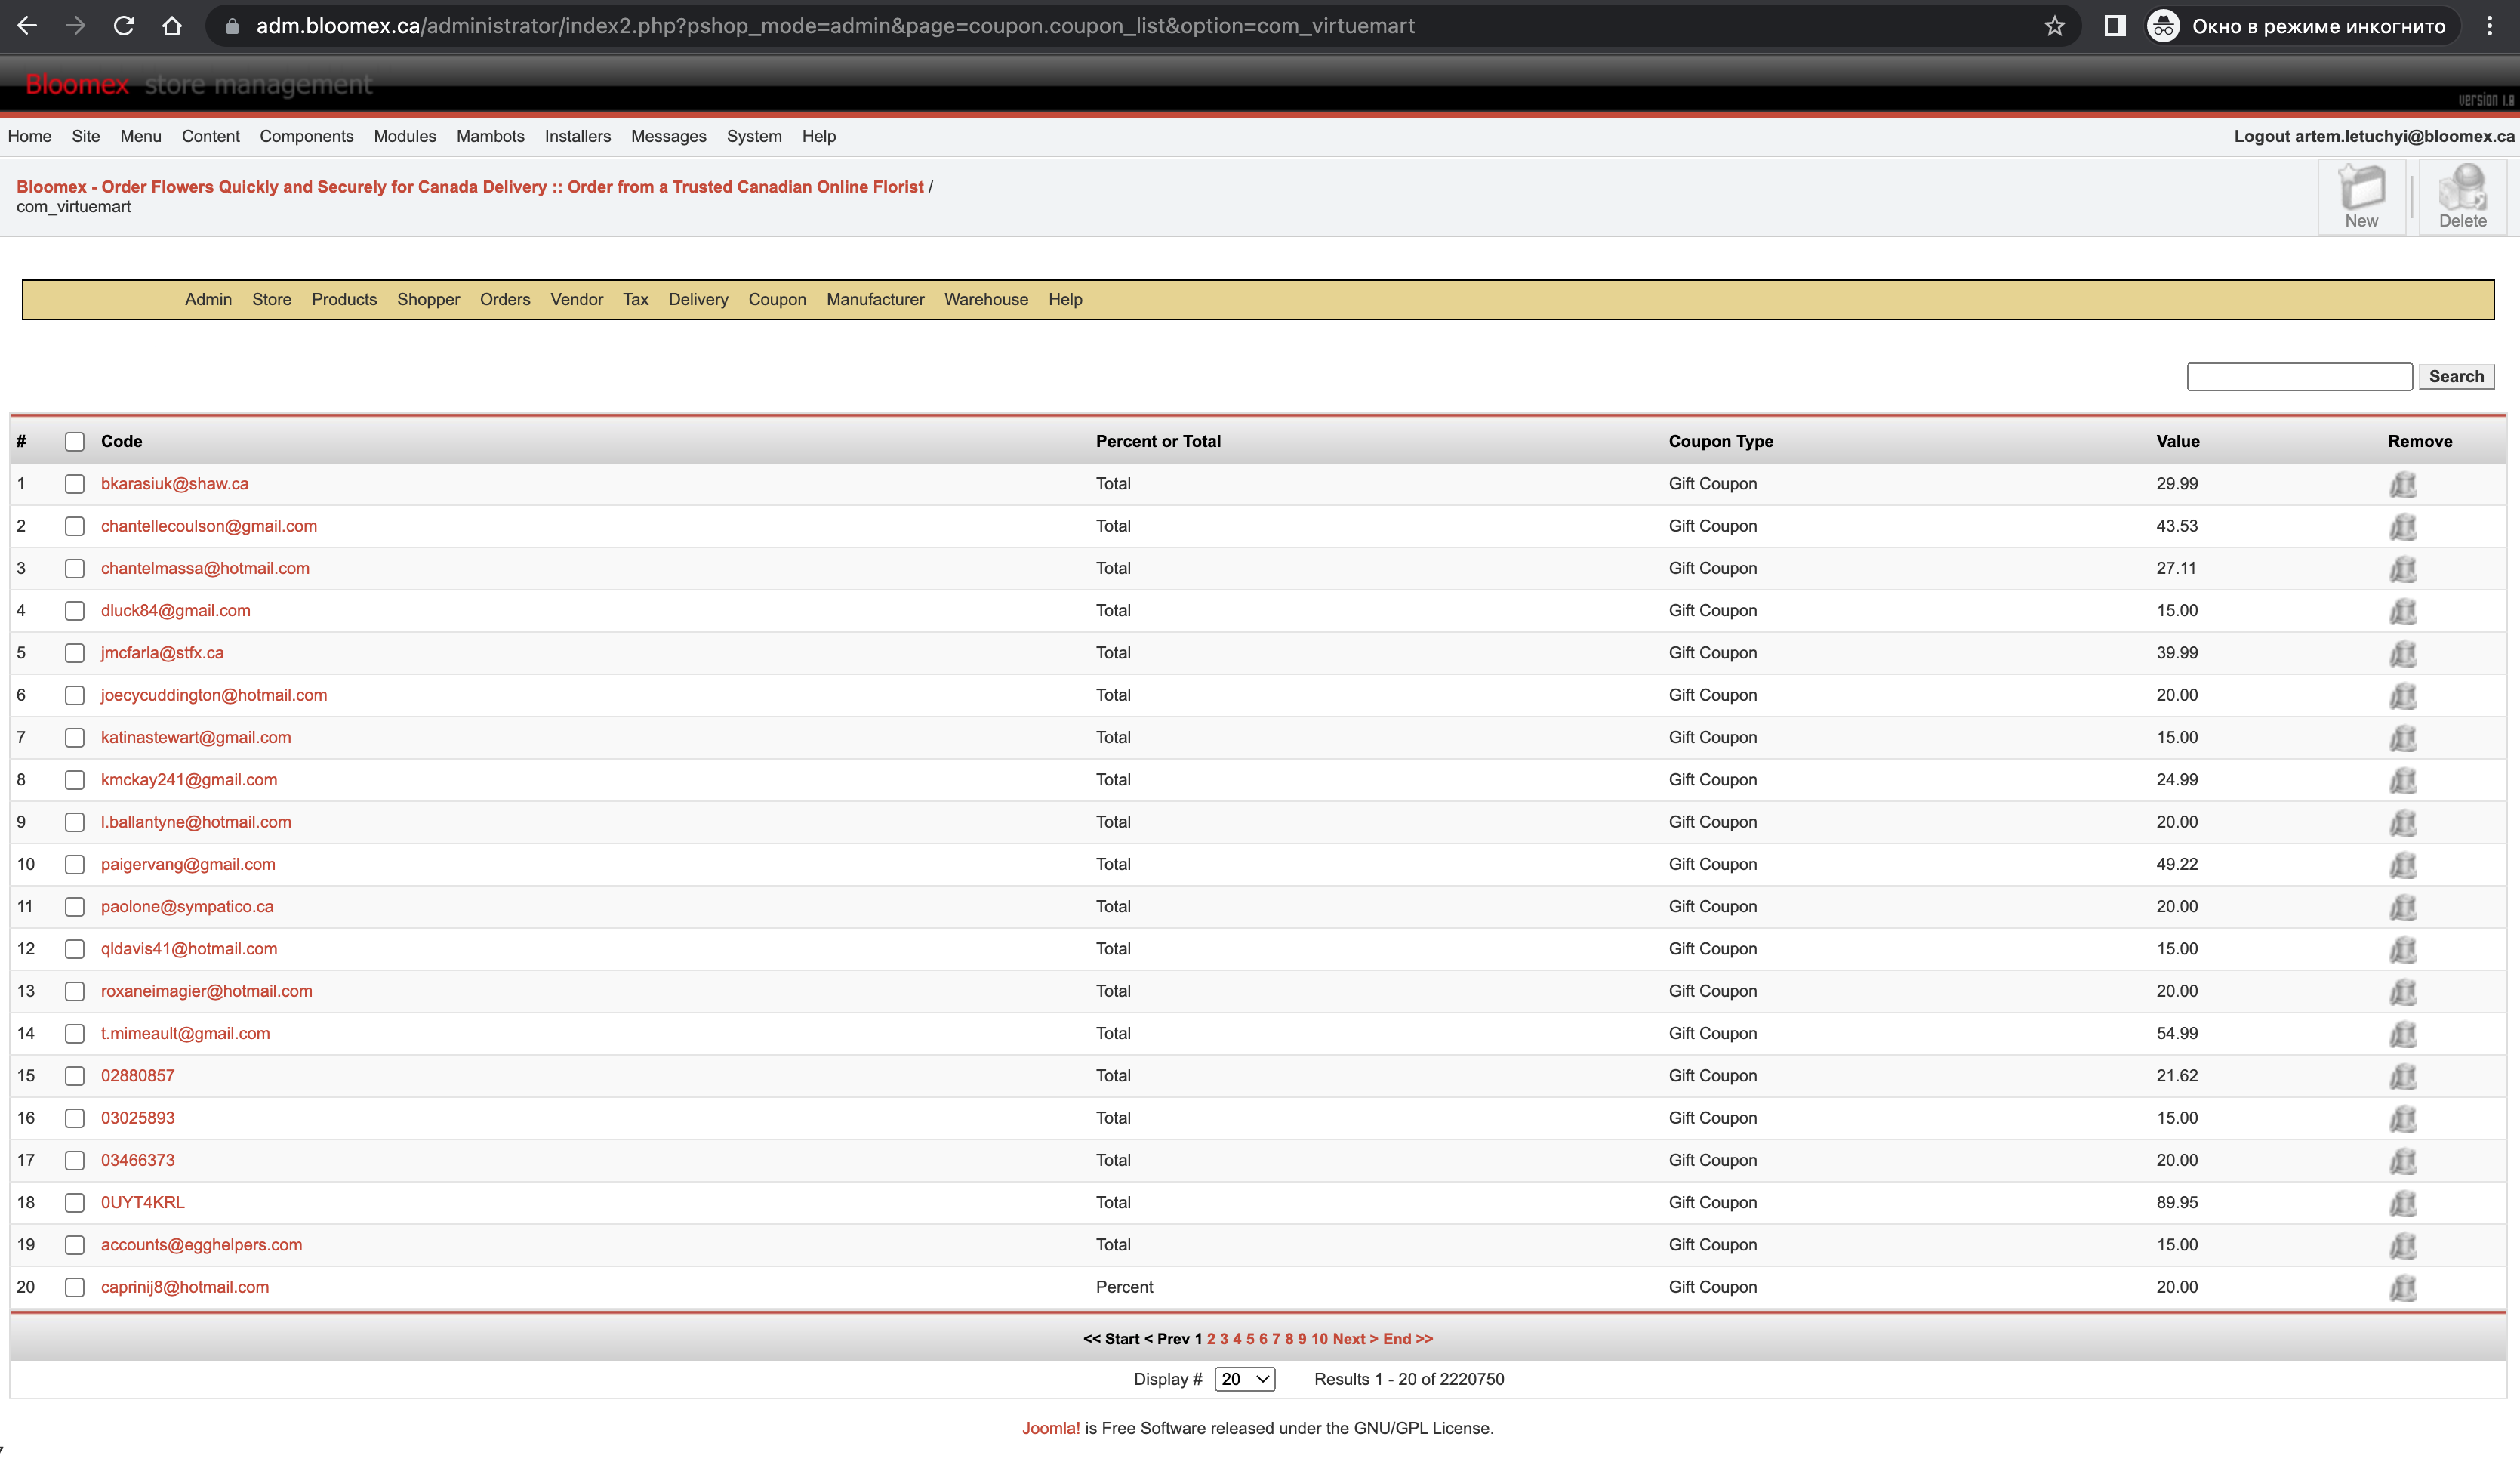Viewport: 2520px width, 1477px height.
Task: Check the box for coupon 0UYT4KRL
Action: click(75, 1203)
